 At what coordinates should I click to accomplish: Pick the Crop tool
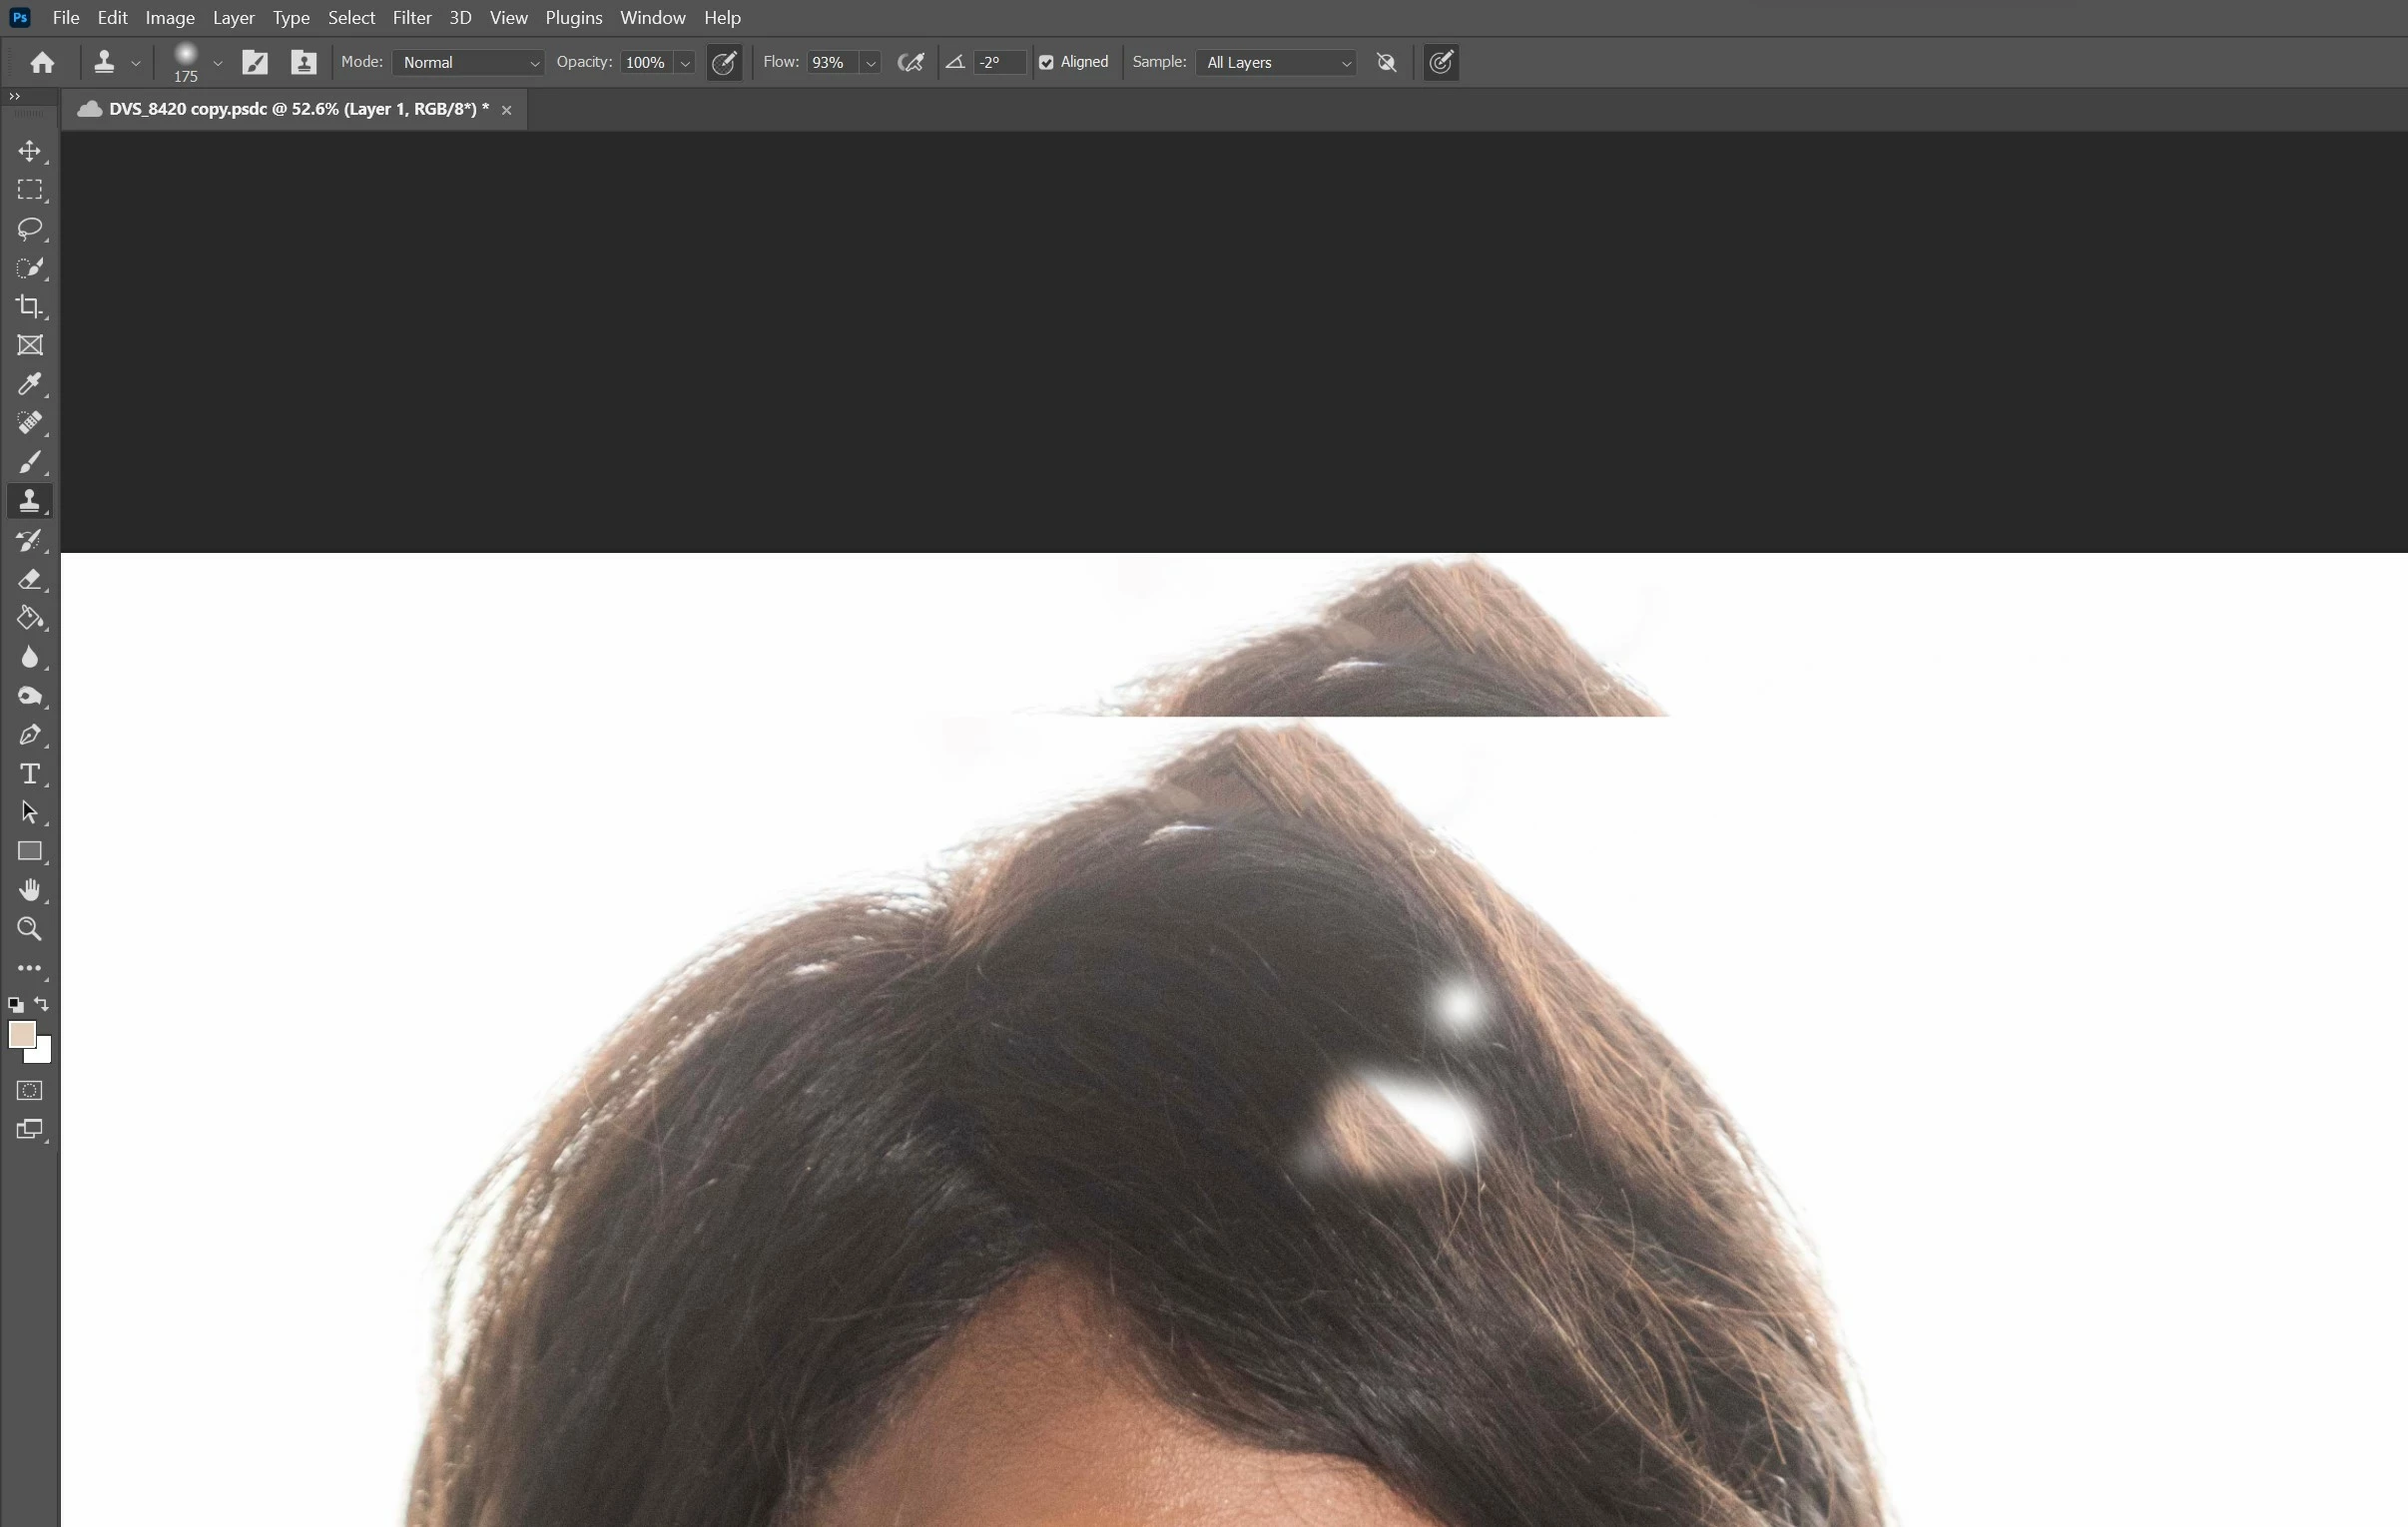29,307
